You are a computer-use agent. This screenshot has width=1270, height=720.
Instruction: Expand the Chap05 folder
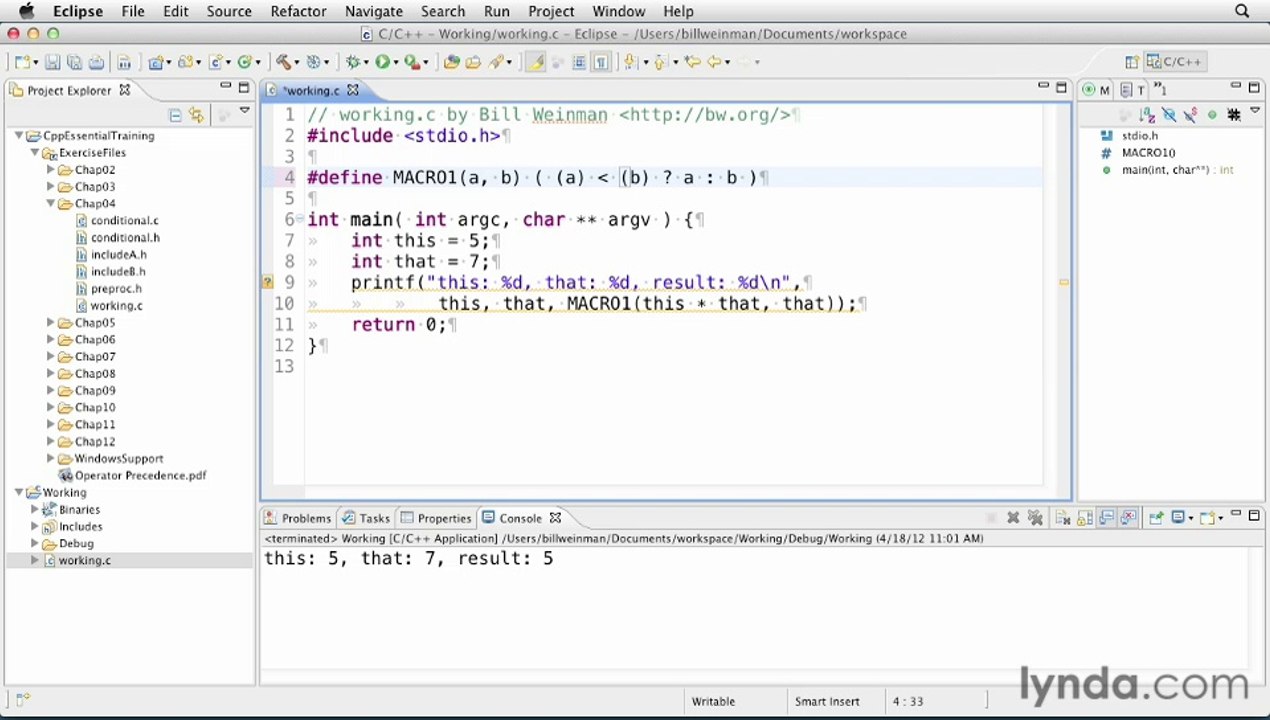[51, 323]
